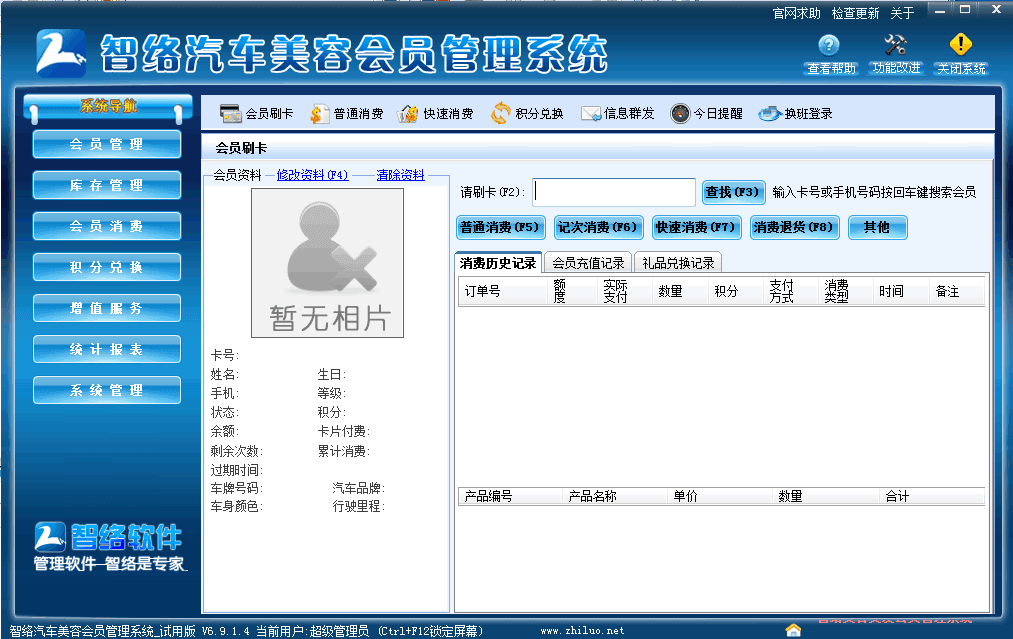The width and height of the screenshot is (1013, 639).
Task: Open 积分兑换 toolbar icon
Action: click(501, 114)
